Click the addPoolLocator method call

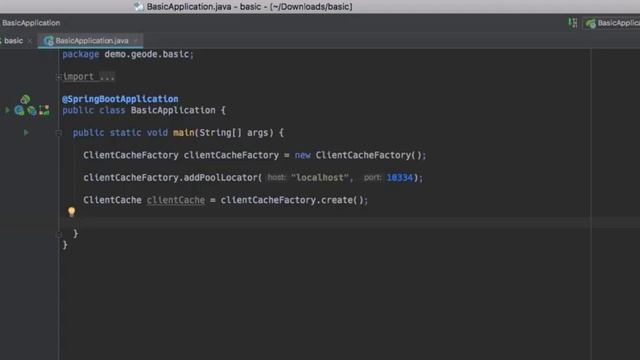tap(220, 178)
